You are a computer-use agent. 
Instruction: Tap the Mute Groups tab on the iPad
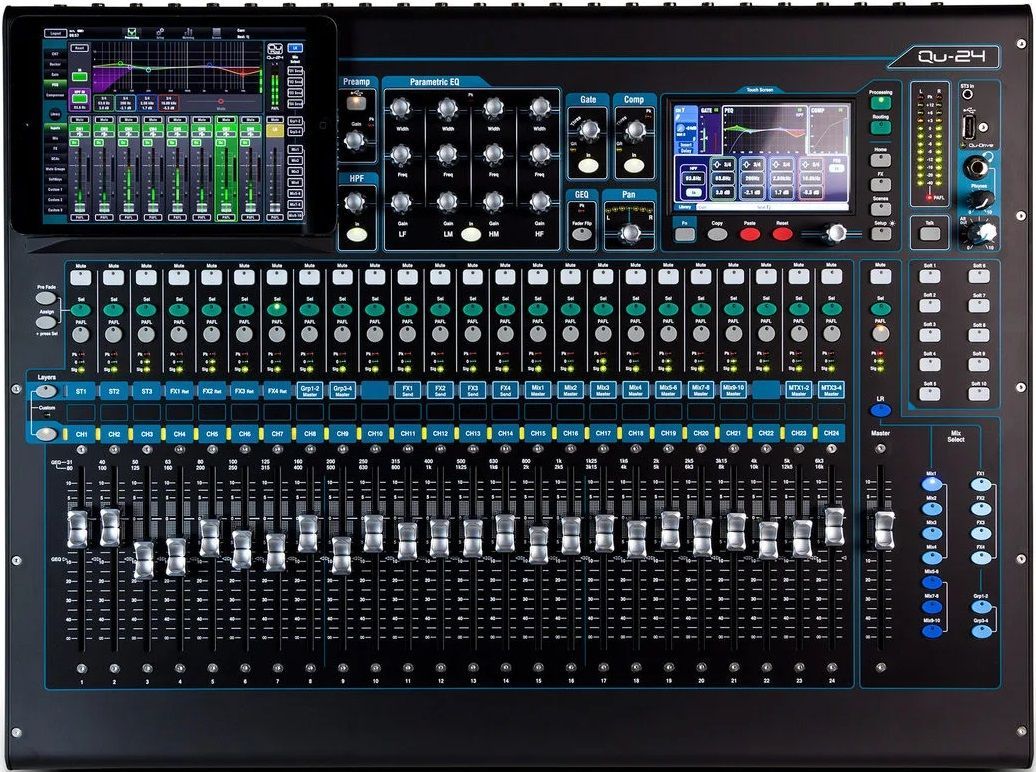click(x=56, y=169)
